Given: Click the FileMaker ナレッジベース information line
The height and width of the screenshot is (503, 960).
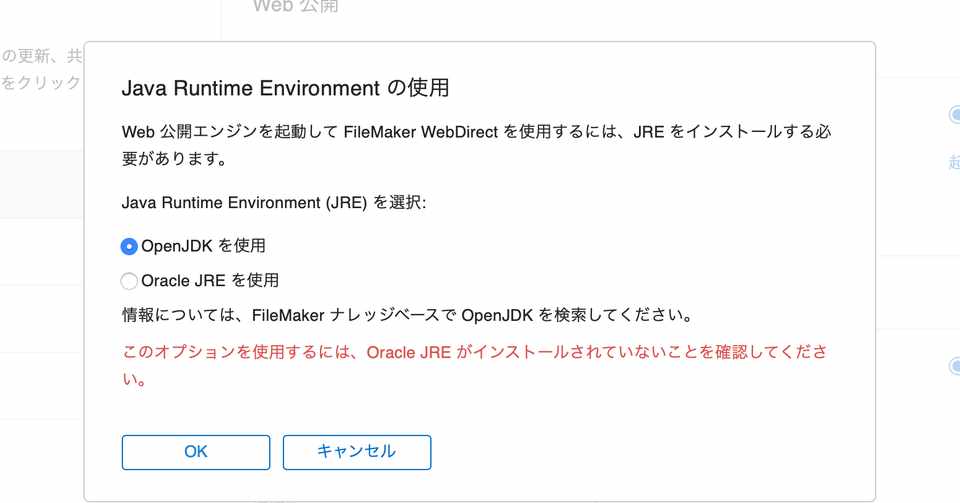Looking at the screenshot, I should coord(408,316).
